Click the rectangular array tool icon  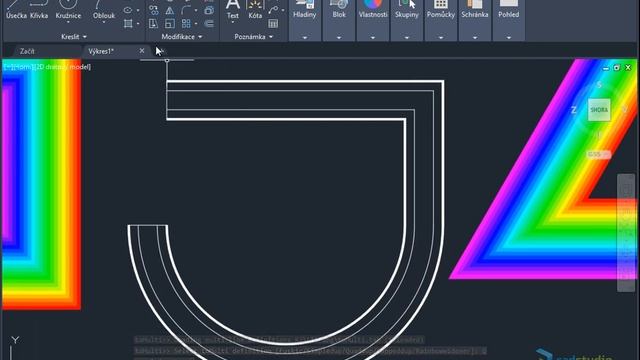186,24
